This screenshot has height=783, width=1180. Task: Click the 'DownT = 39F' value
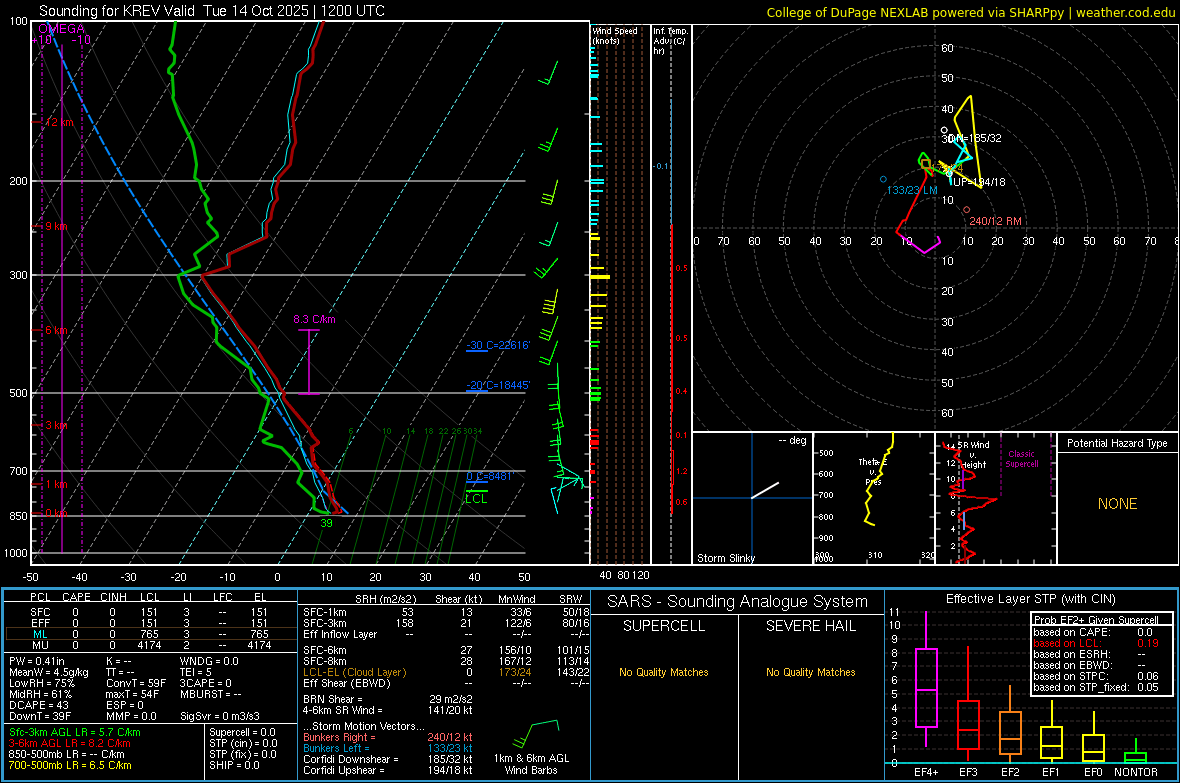(39, 716)
